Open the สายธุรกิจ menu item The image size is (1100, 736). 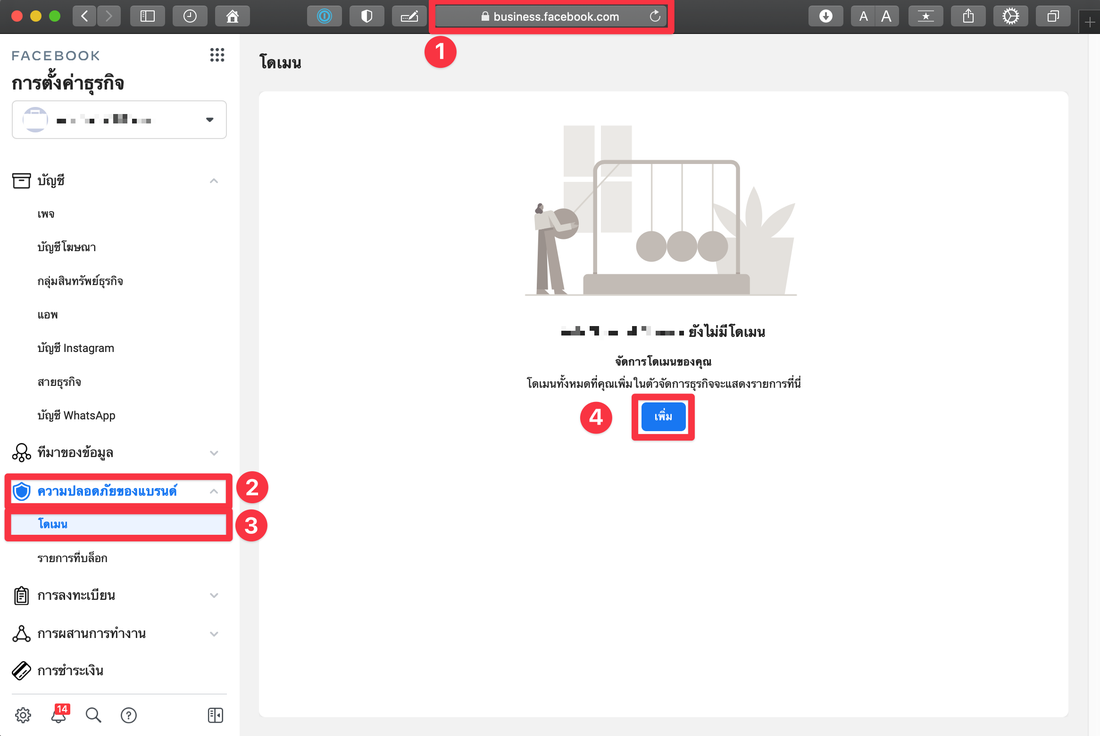click(59, 382)
